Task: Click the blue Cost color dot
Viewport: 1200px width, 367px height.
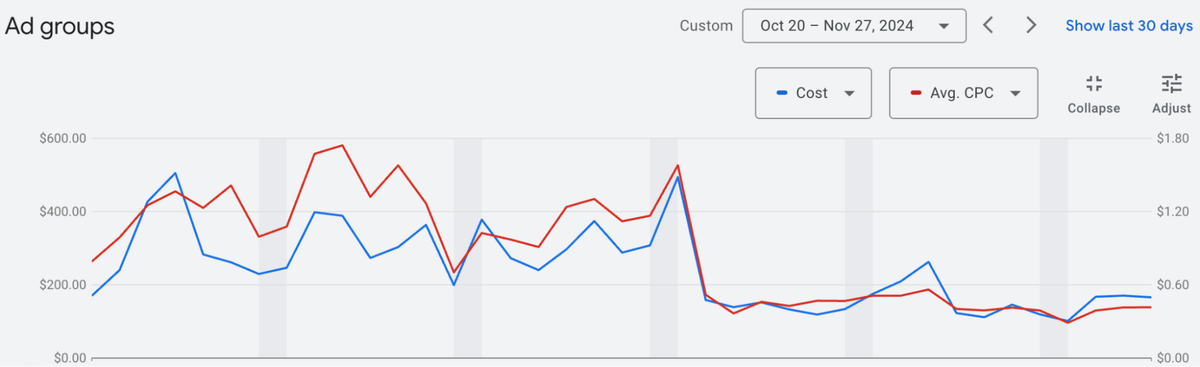Action: point(782,93)
